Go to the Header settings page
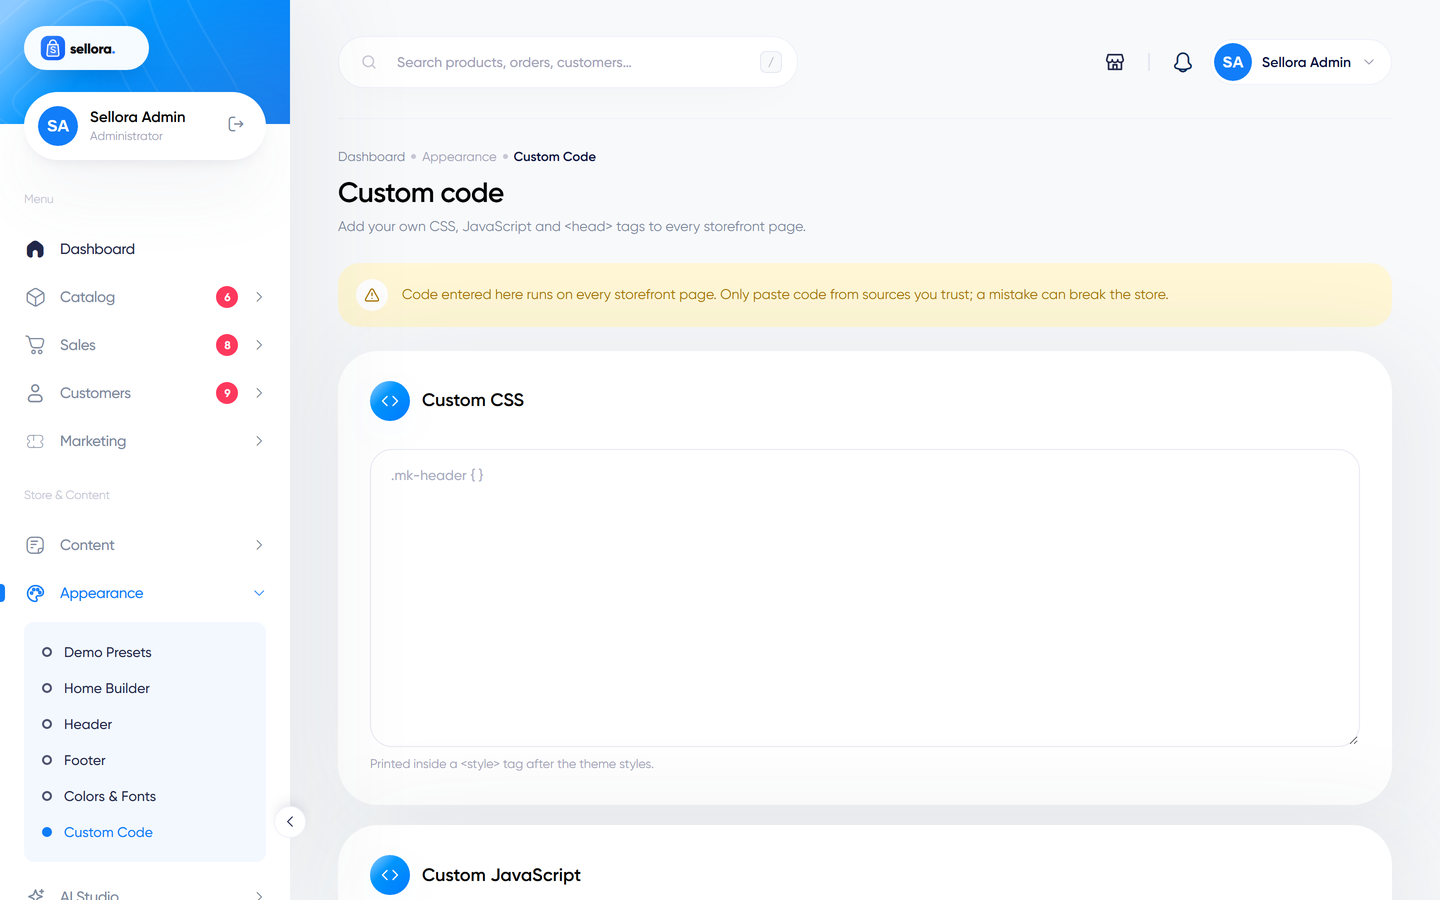 [x=88, y=724]
